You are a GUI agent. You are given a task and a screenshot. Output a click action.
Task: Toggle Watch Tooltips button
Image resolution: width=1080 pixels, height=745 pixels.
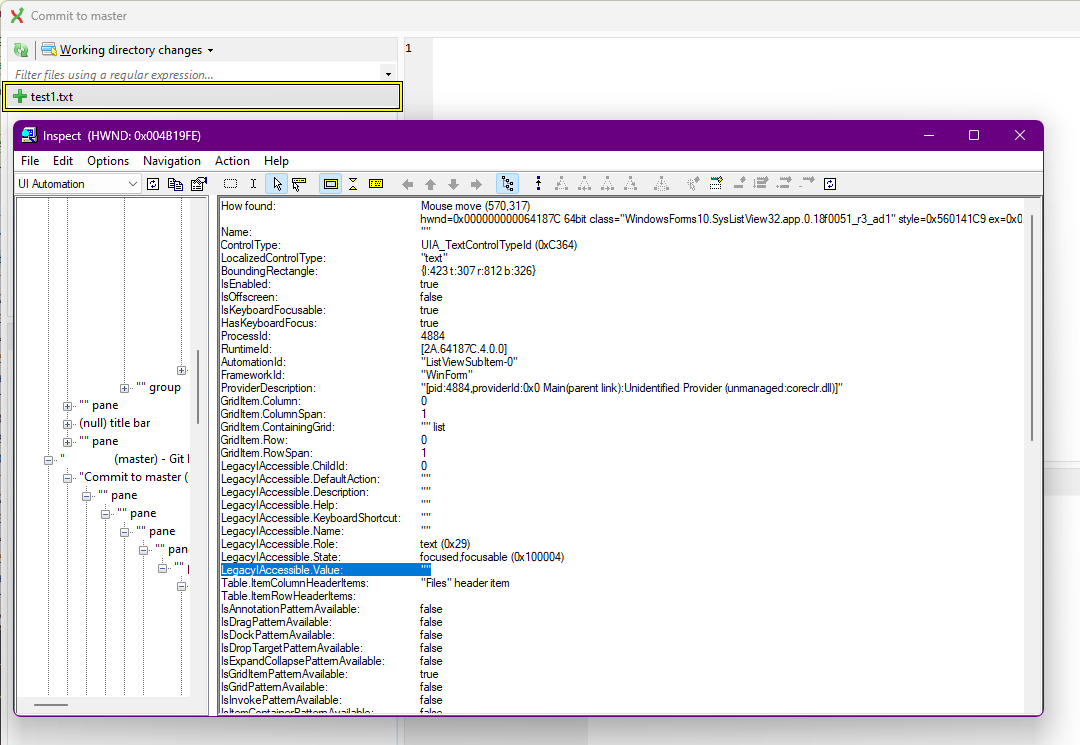click(299, 184)
